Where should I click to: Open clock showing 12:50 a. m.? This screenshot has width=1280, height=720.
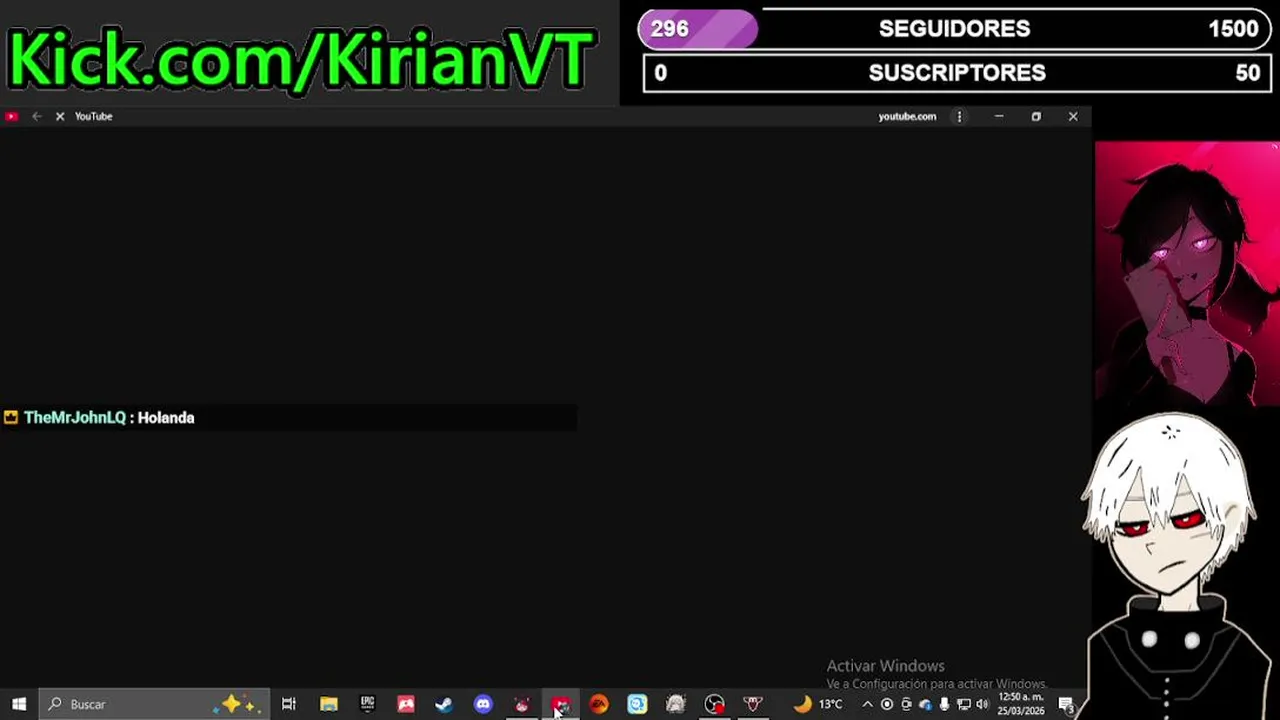(x=1020, y=704)
